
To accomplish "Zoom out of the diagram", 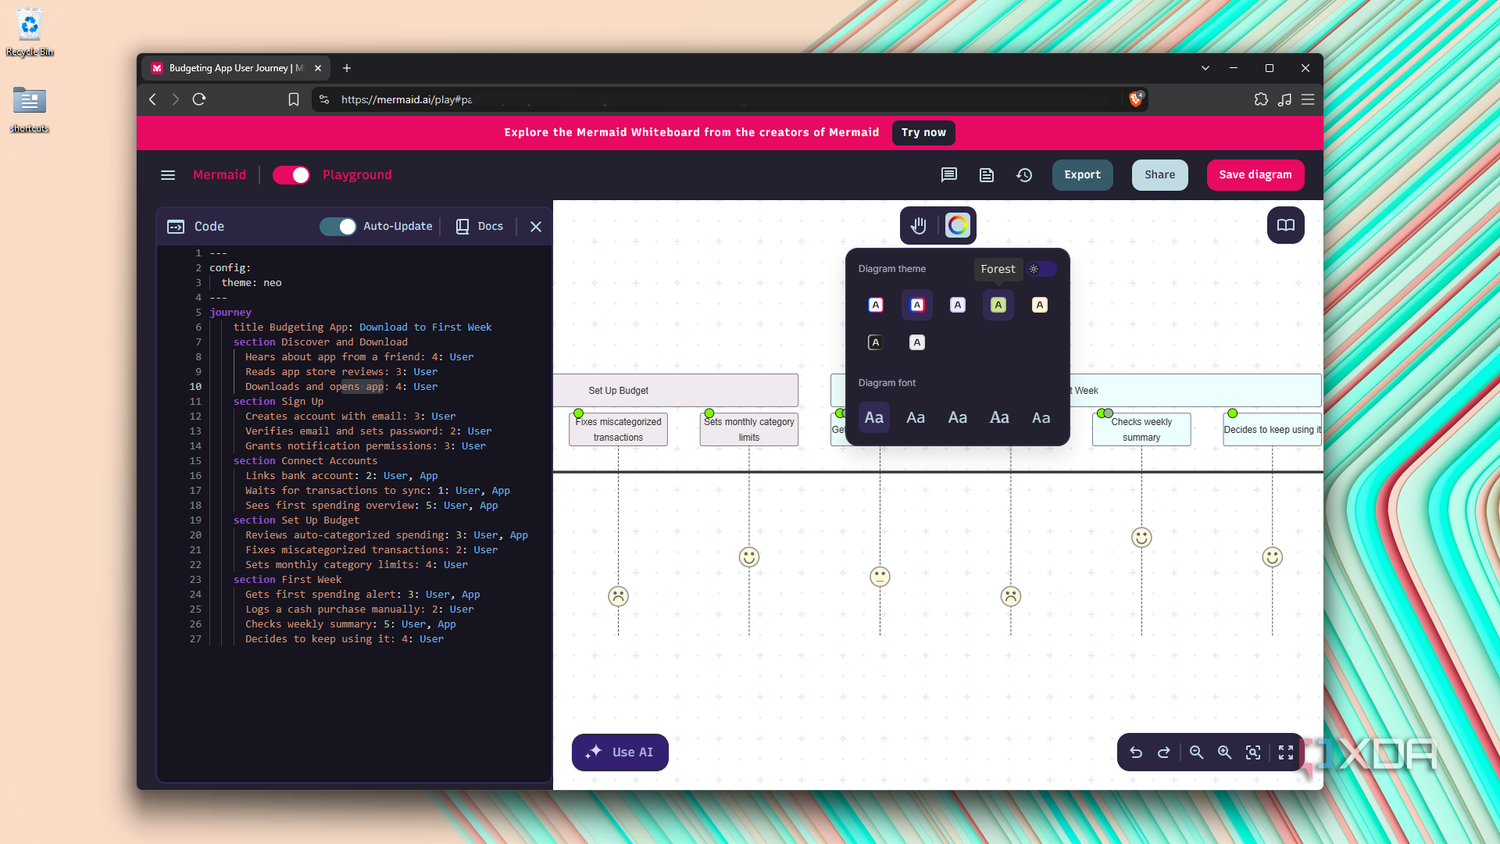I will coord(1196,752).
